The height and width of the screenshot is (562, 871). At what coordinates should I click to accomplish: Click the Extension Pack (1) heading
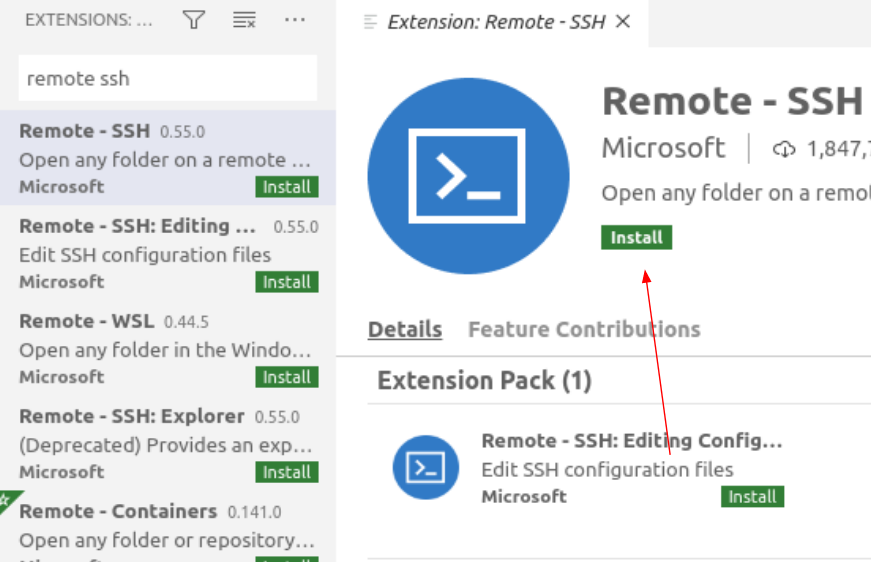[484, 380]
